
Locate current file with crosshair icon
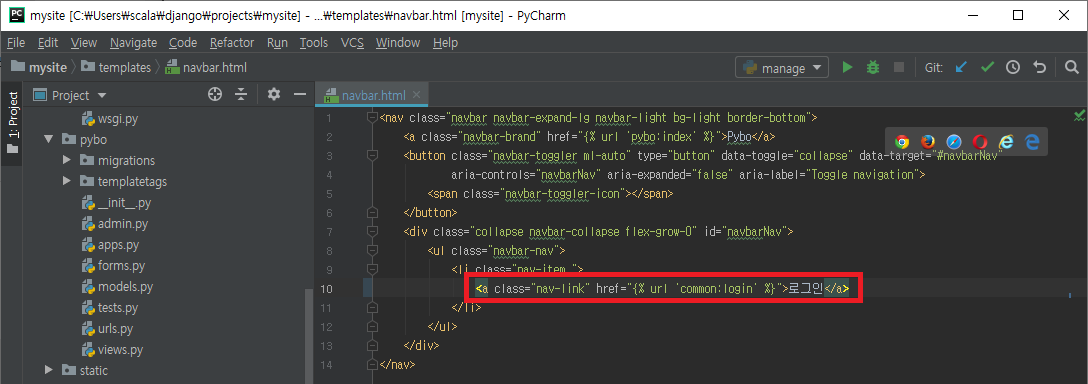click(x=215, y=94)
